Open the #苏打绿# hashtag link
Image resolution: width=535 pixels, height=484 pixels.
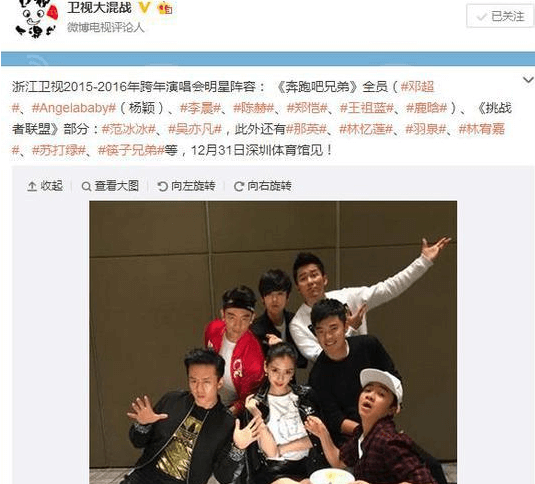[x=58, y=150]
